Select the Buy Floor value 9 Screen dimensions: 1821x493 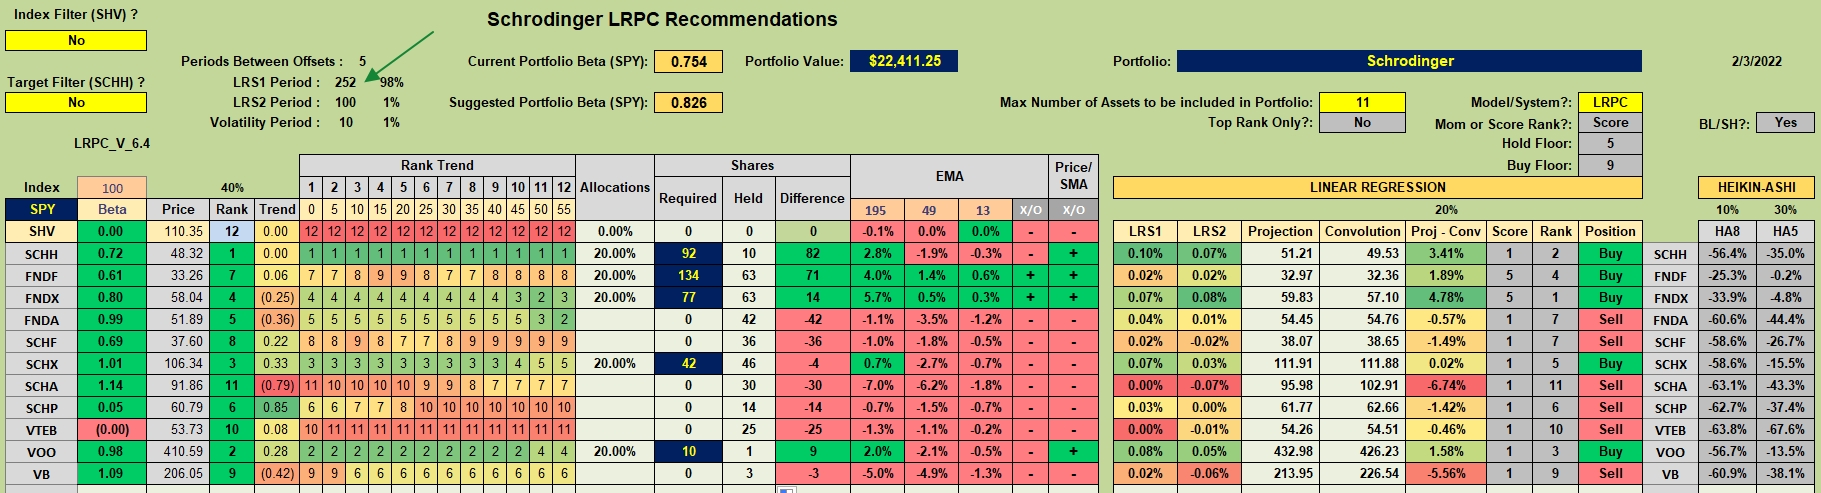pyautogui.click(x=1610, y=165)
